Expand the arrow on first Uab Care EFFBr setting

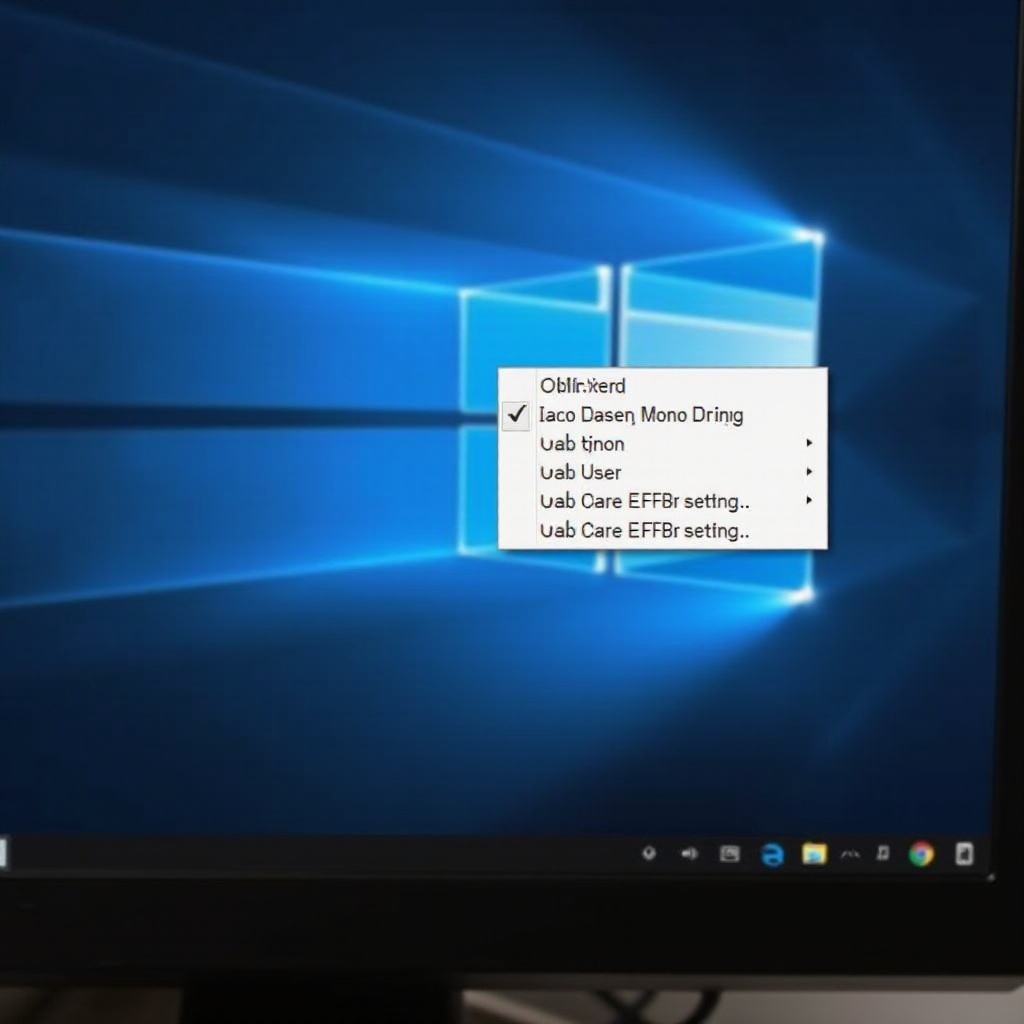tap(809, 501)
